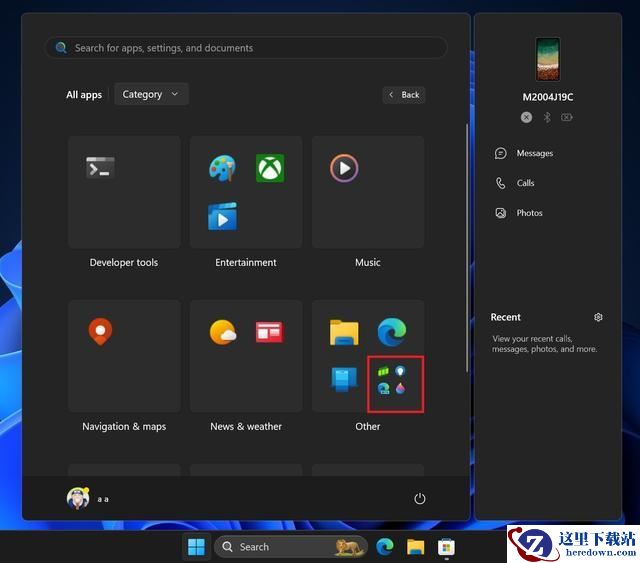Image resolution: width=640 pixels, height=563 pixels.
Task: Click the Start menu search field
Action: pos(246,48)
